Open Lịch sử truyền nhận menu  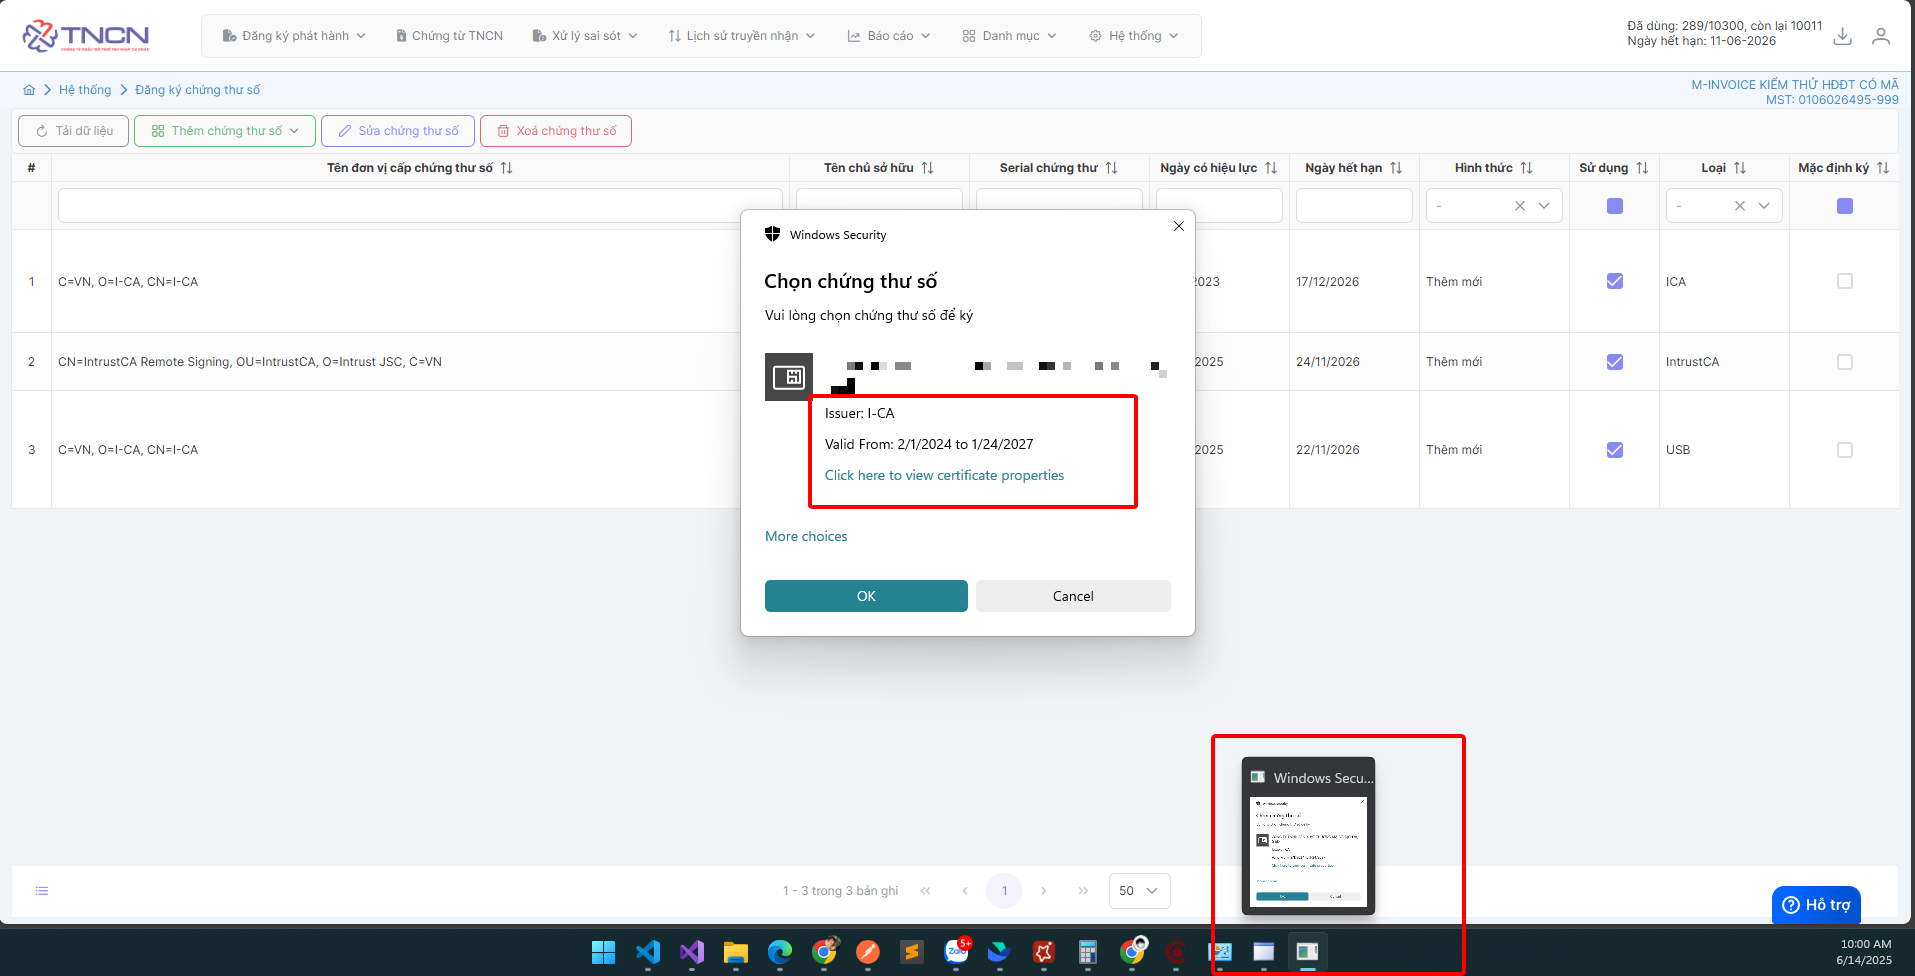click(742, 36)
